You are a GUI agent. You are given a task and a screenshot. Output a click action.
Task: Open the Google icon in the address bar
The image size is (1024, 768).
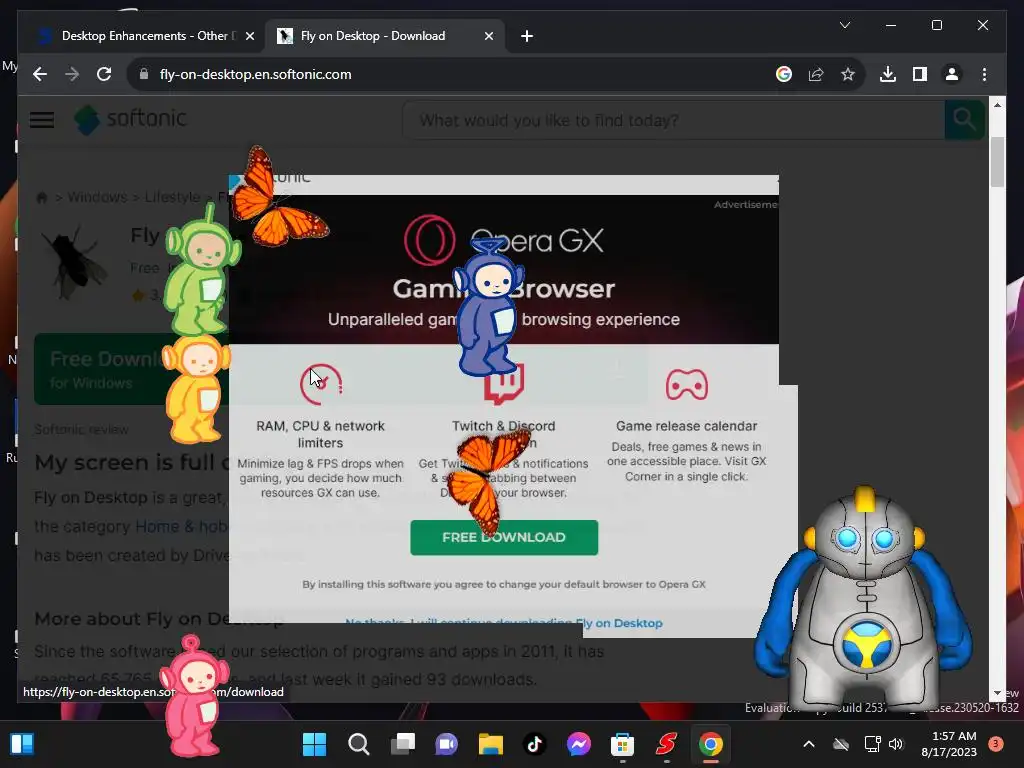(784, 74)
